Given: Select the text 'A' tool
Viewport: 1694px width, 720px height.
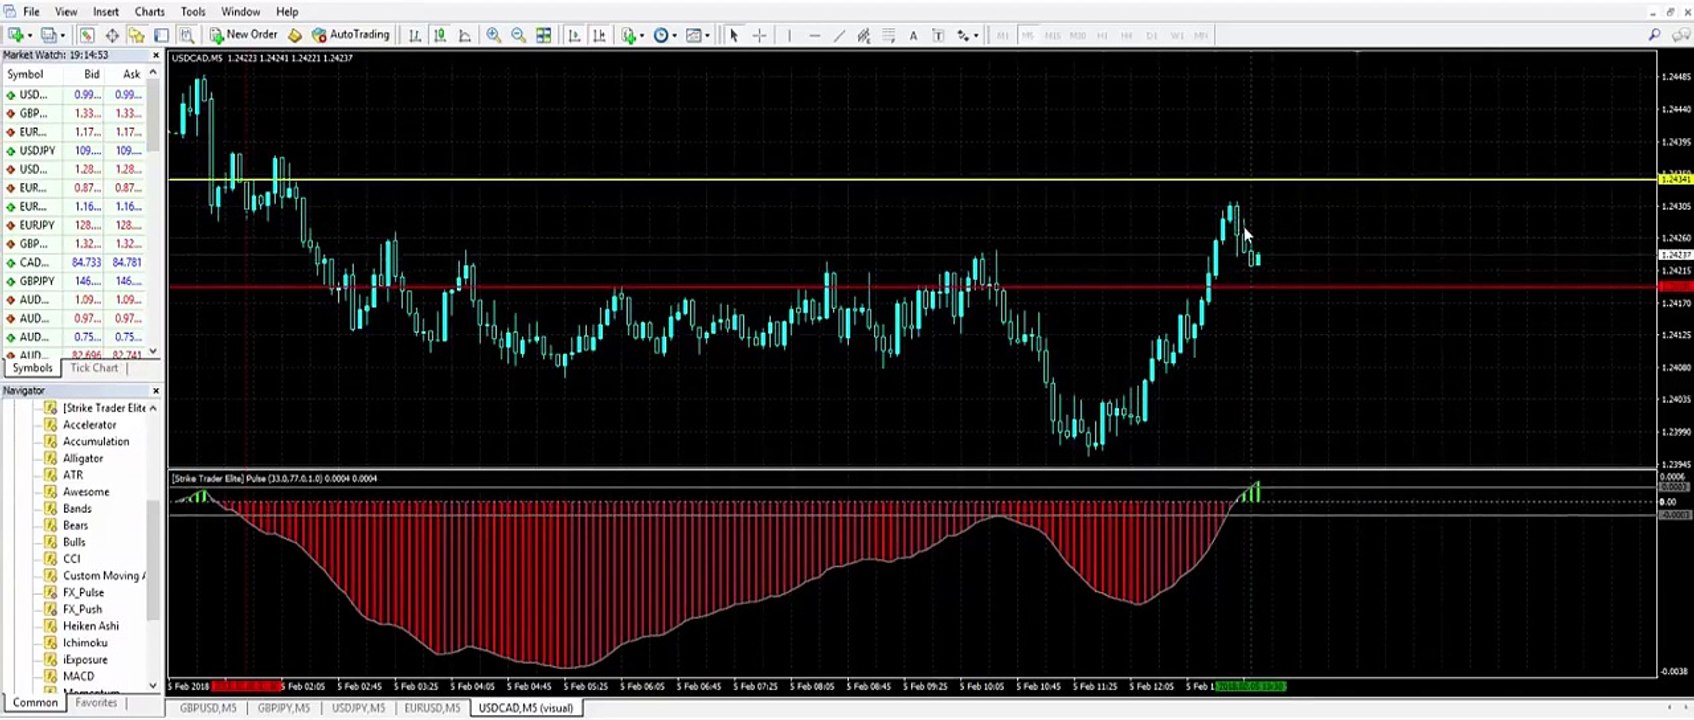Looking at the screenshot, I should 913,35.
